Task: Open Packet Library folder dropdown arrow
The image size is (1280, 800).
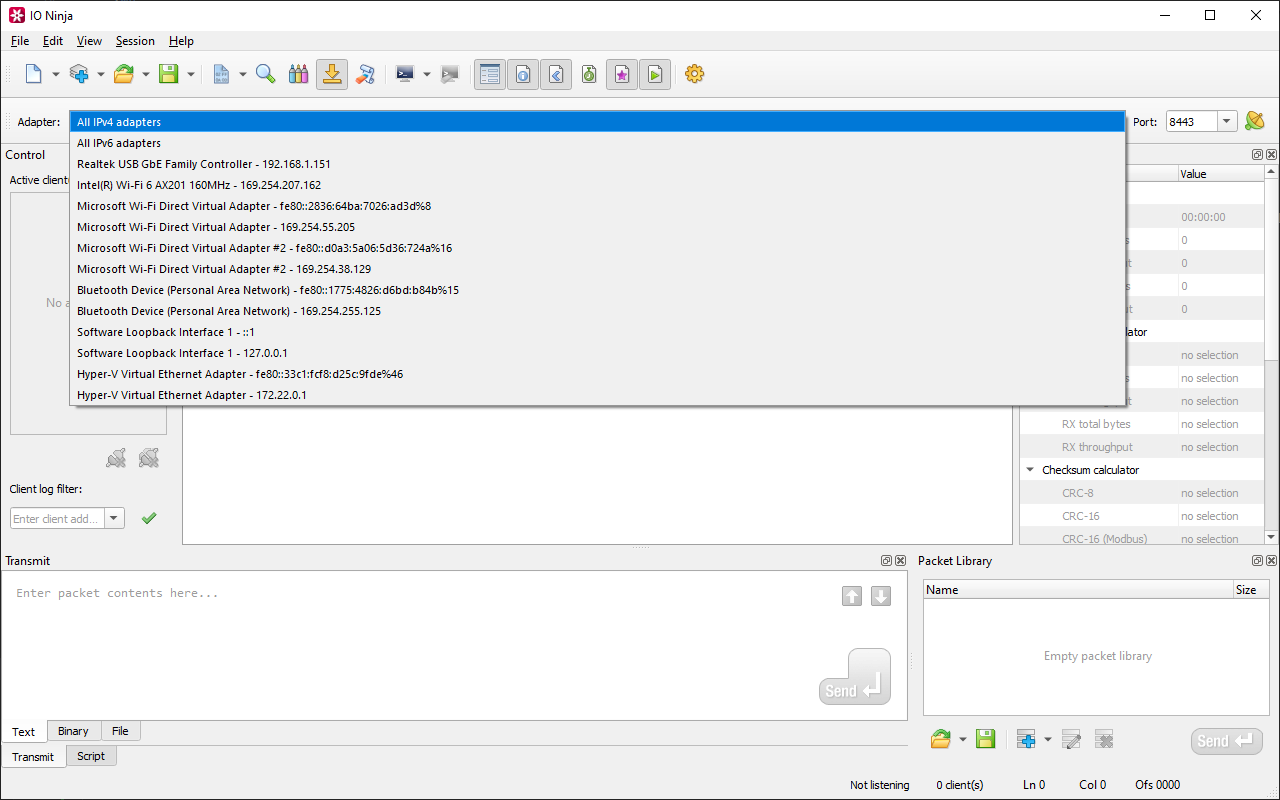Action: click(x=963, y=740)
